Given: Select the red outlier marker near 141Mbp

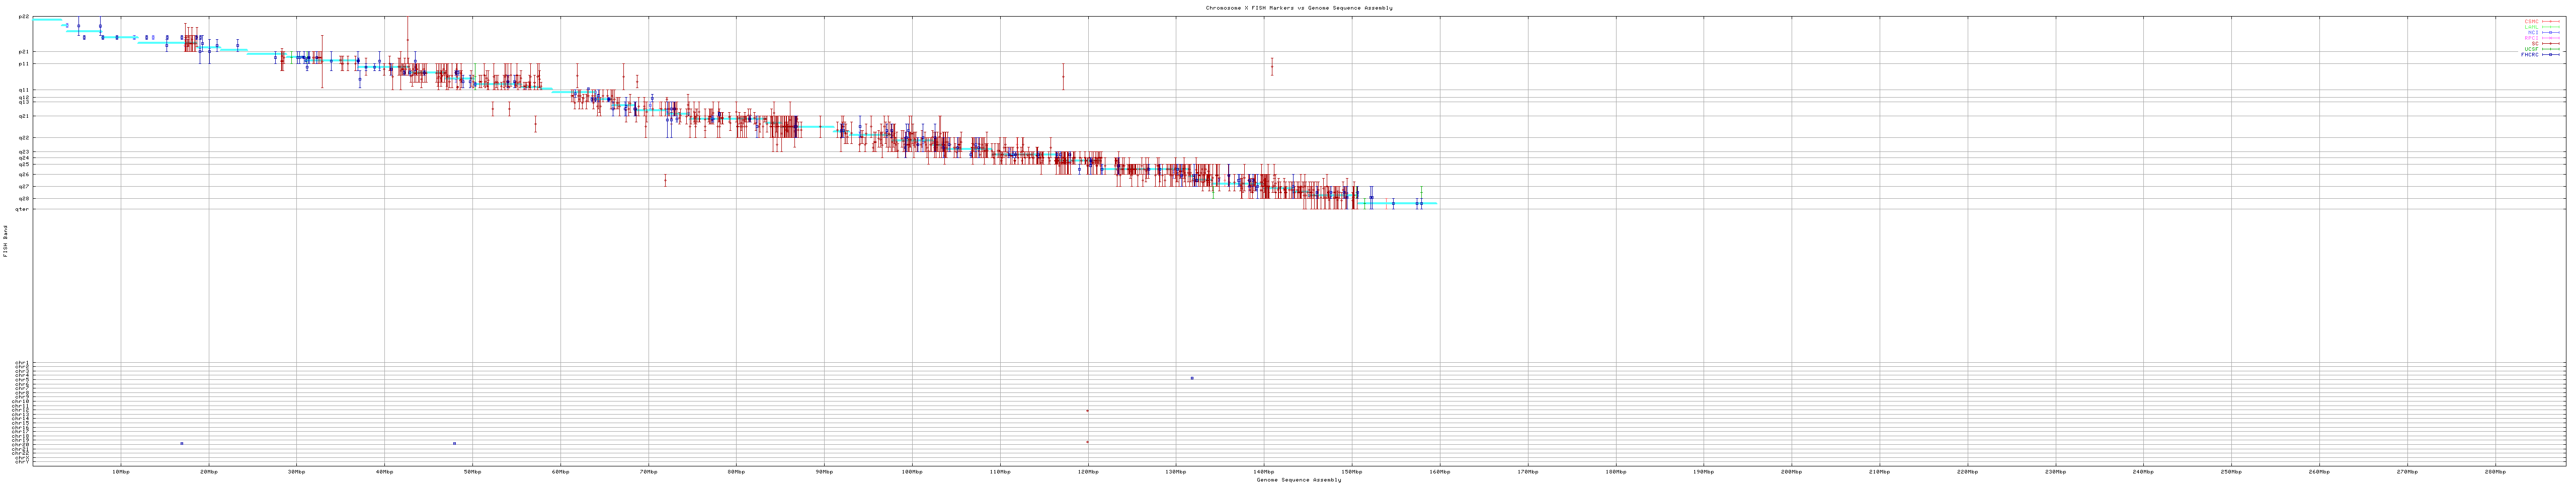Looking at the screenshot, I should tap(1271, 67).
